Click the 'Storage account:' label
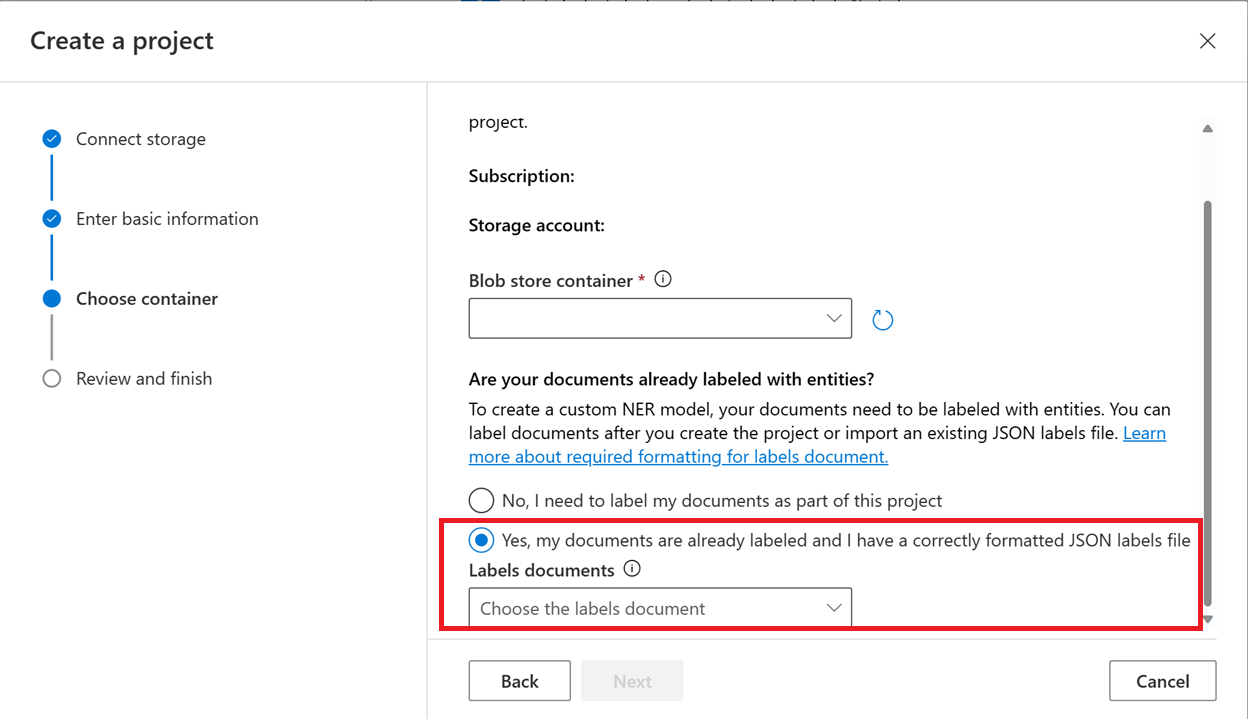This screenshot has width=1248, height=719. (x=537, y=226)
